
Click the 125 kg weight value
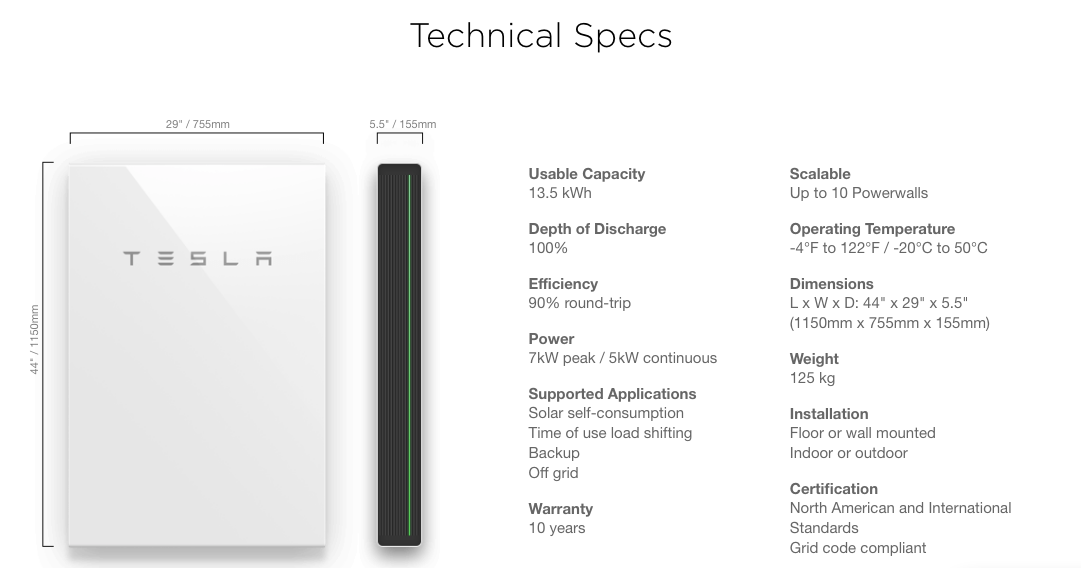[x=812, y=378]
